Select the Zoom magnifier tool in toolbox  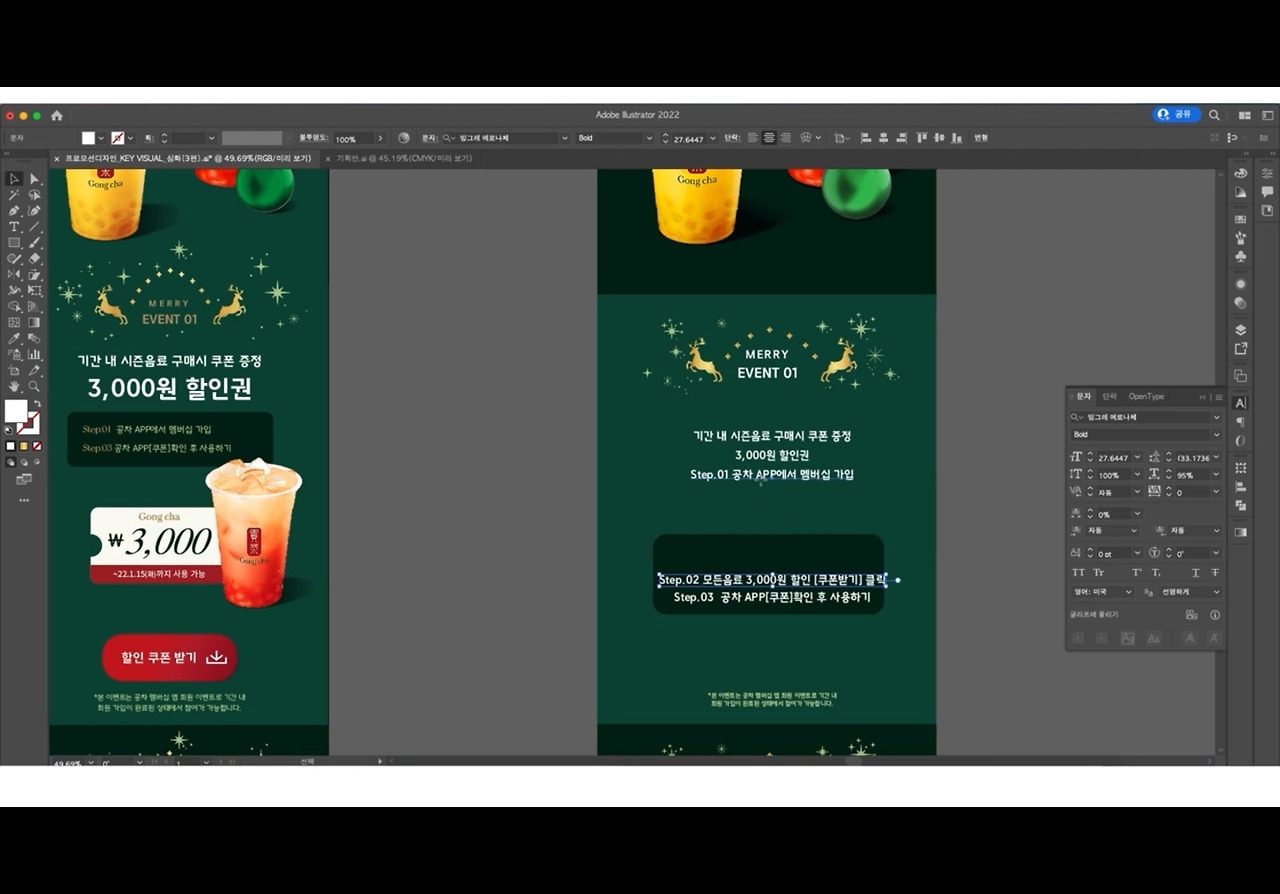(x=34, y=386)
